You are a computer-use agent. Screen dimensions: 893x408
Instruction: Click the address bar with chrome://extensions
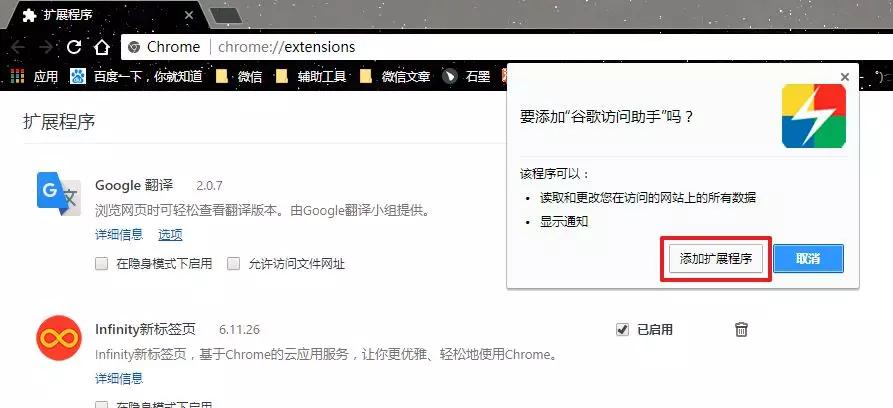click(507, 47)
